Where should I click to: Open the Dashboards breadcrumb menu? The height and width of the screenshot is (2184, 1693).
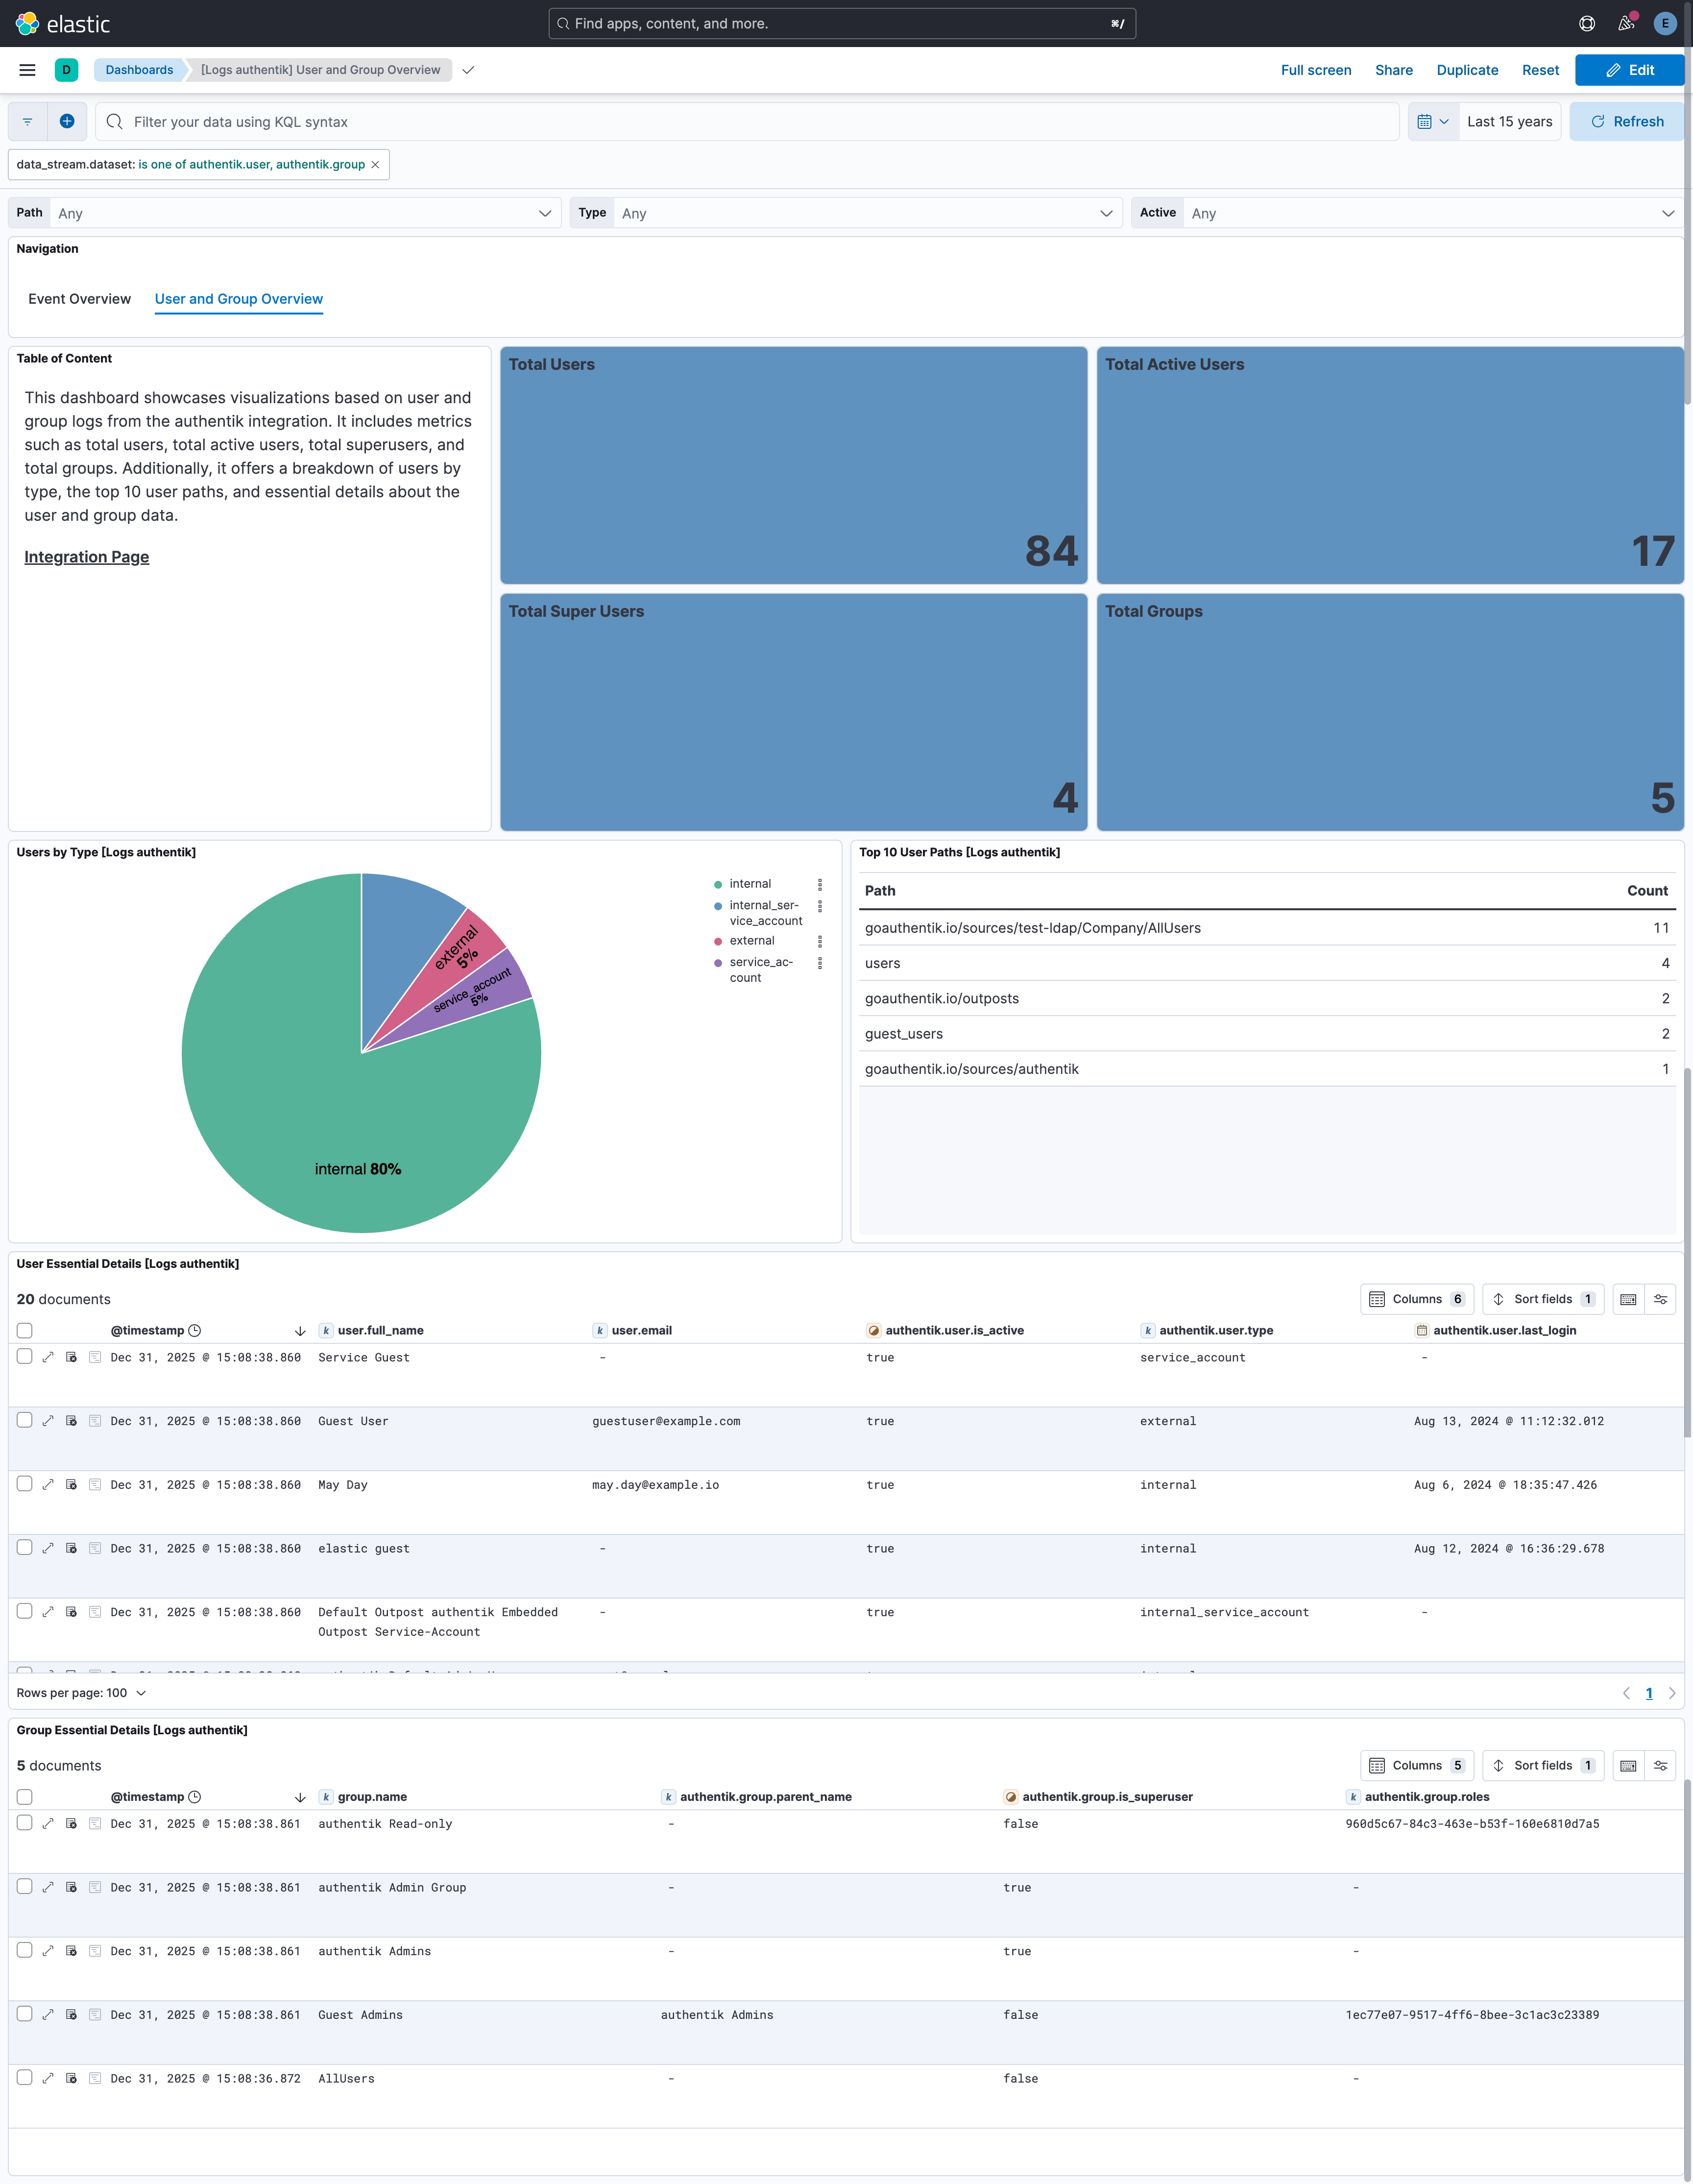(139, 70)
